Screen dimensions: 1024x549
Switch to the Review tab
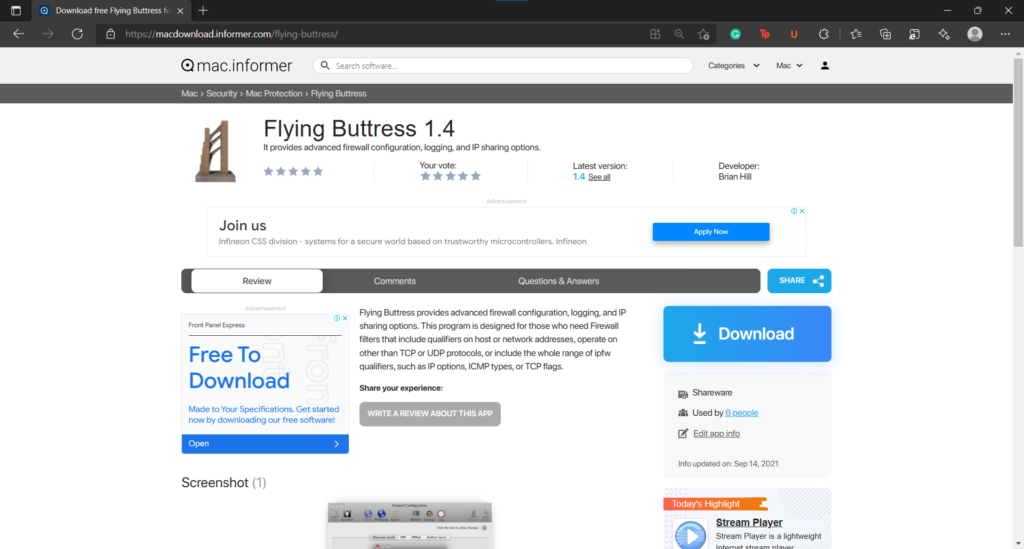click(257, 281)
